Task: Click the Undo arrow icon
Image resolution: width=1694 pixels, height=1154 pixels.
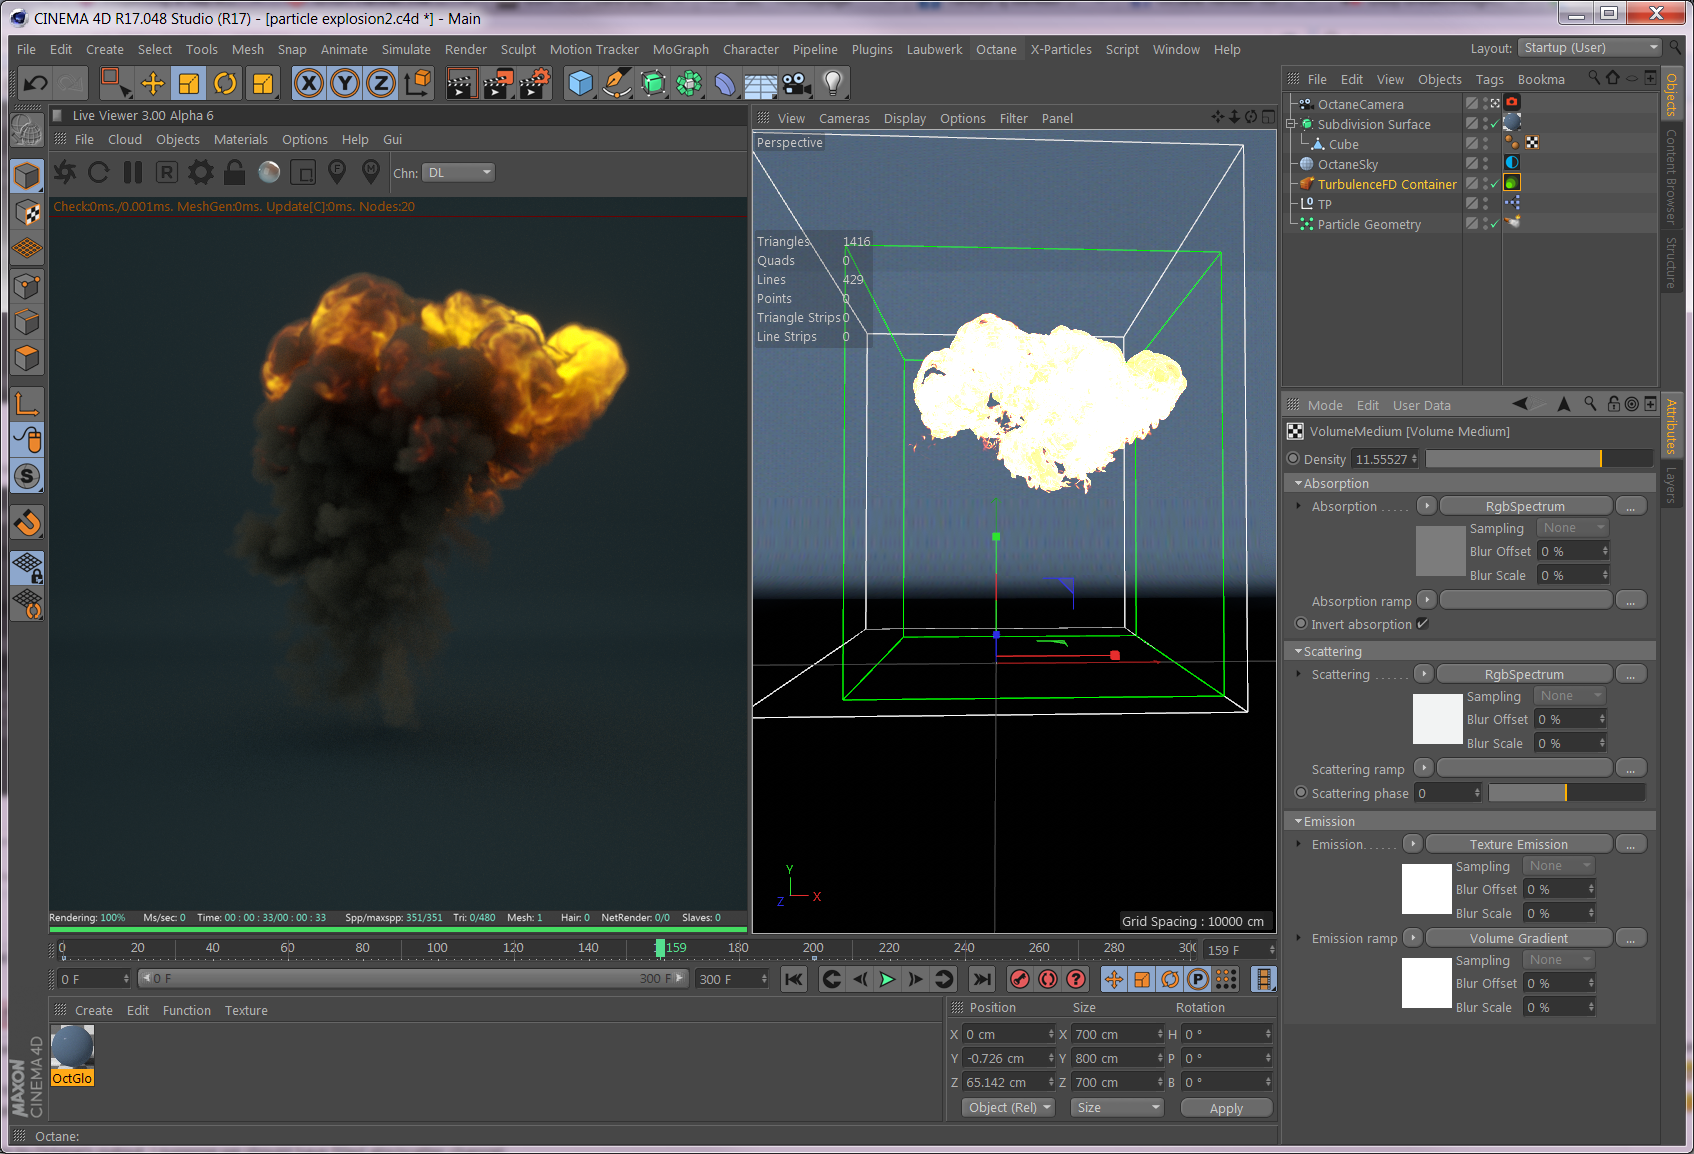Action: [36, 84]
